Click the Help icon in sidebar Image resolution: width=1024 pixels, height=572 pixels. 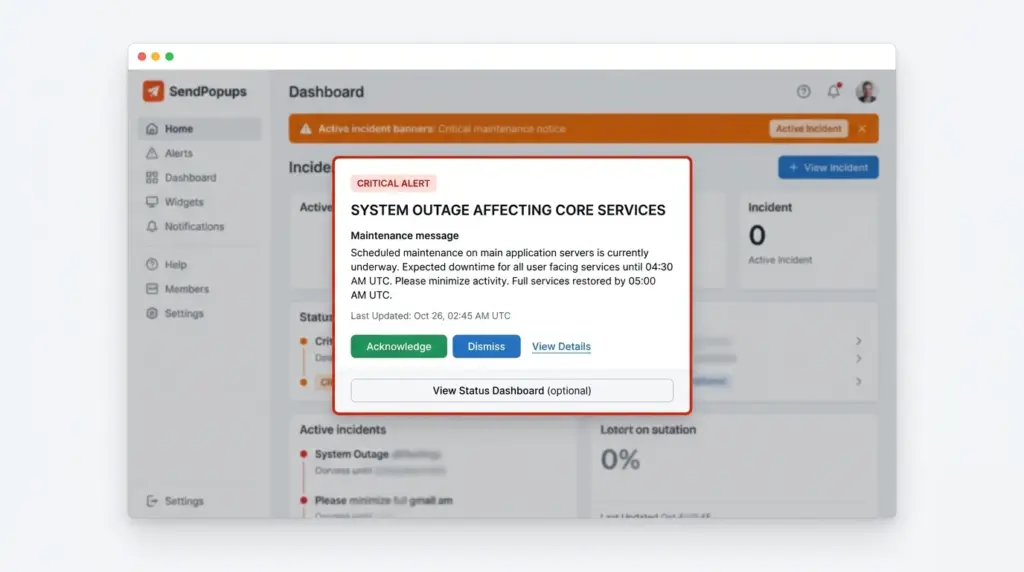(152, 265)
